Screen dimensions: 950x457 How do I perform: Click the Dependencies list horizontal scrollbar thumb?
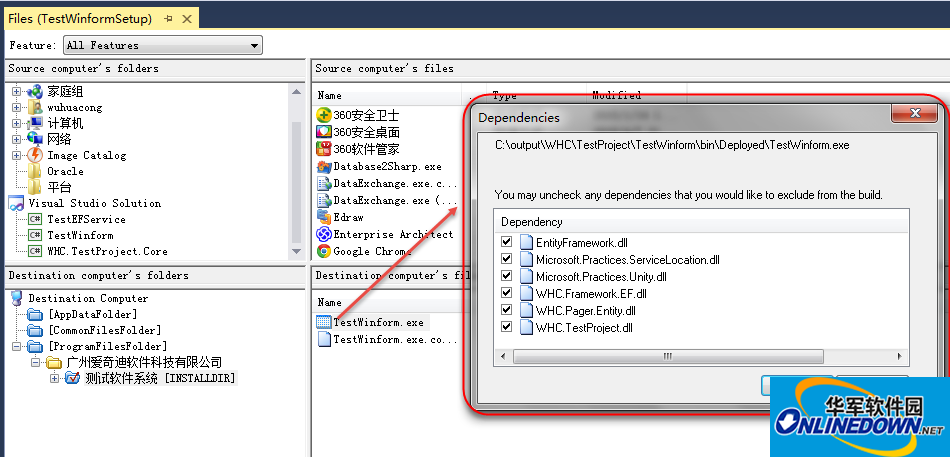click(668, 356)
